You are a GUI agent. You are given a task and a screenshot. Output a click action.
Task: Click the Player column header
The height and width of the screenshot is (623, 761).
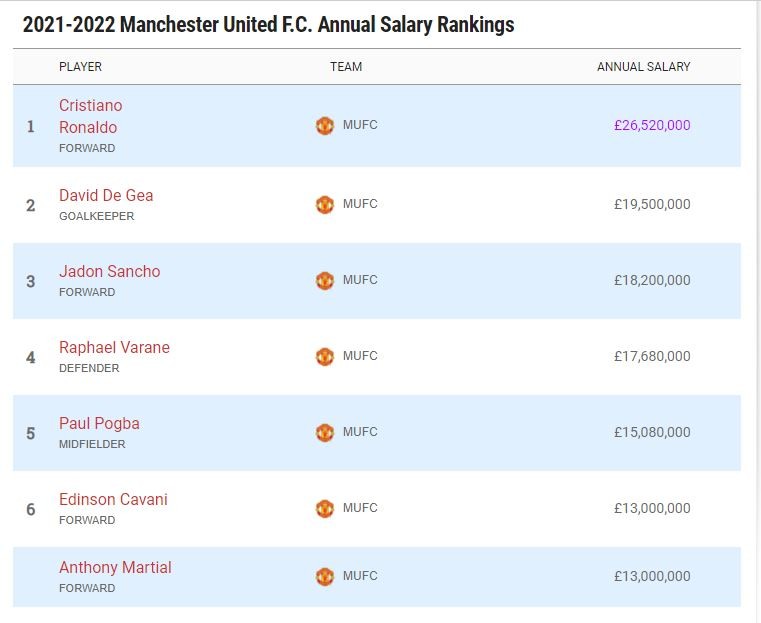[80, 67]
